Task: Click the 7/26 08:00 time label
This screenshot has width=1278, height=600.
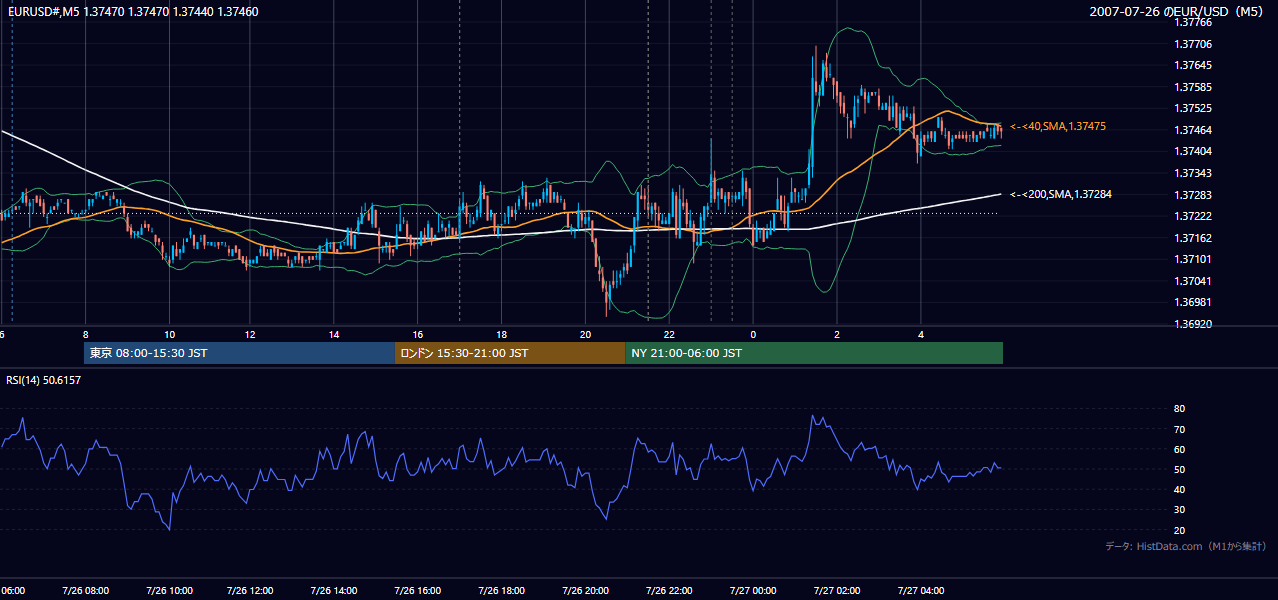Action: pyautogui.click(x=86, y=591)
